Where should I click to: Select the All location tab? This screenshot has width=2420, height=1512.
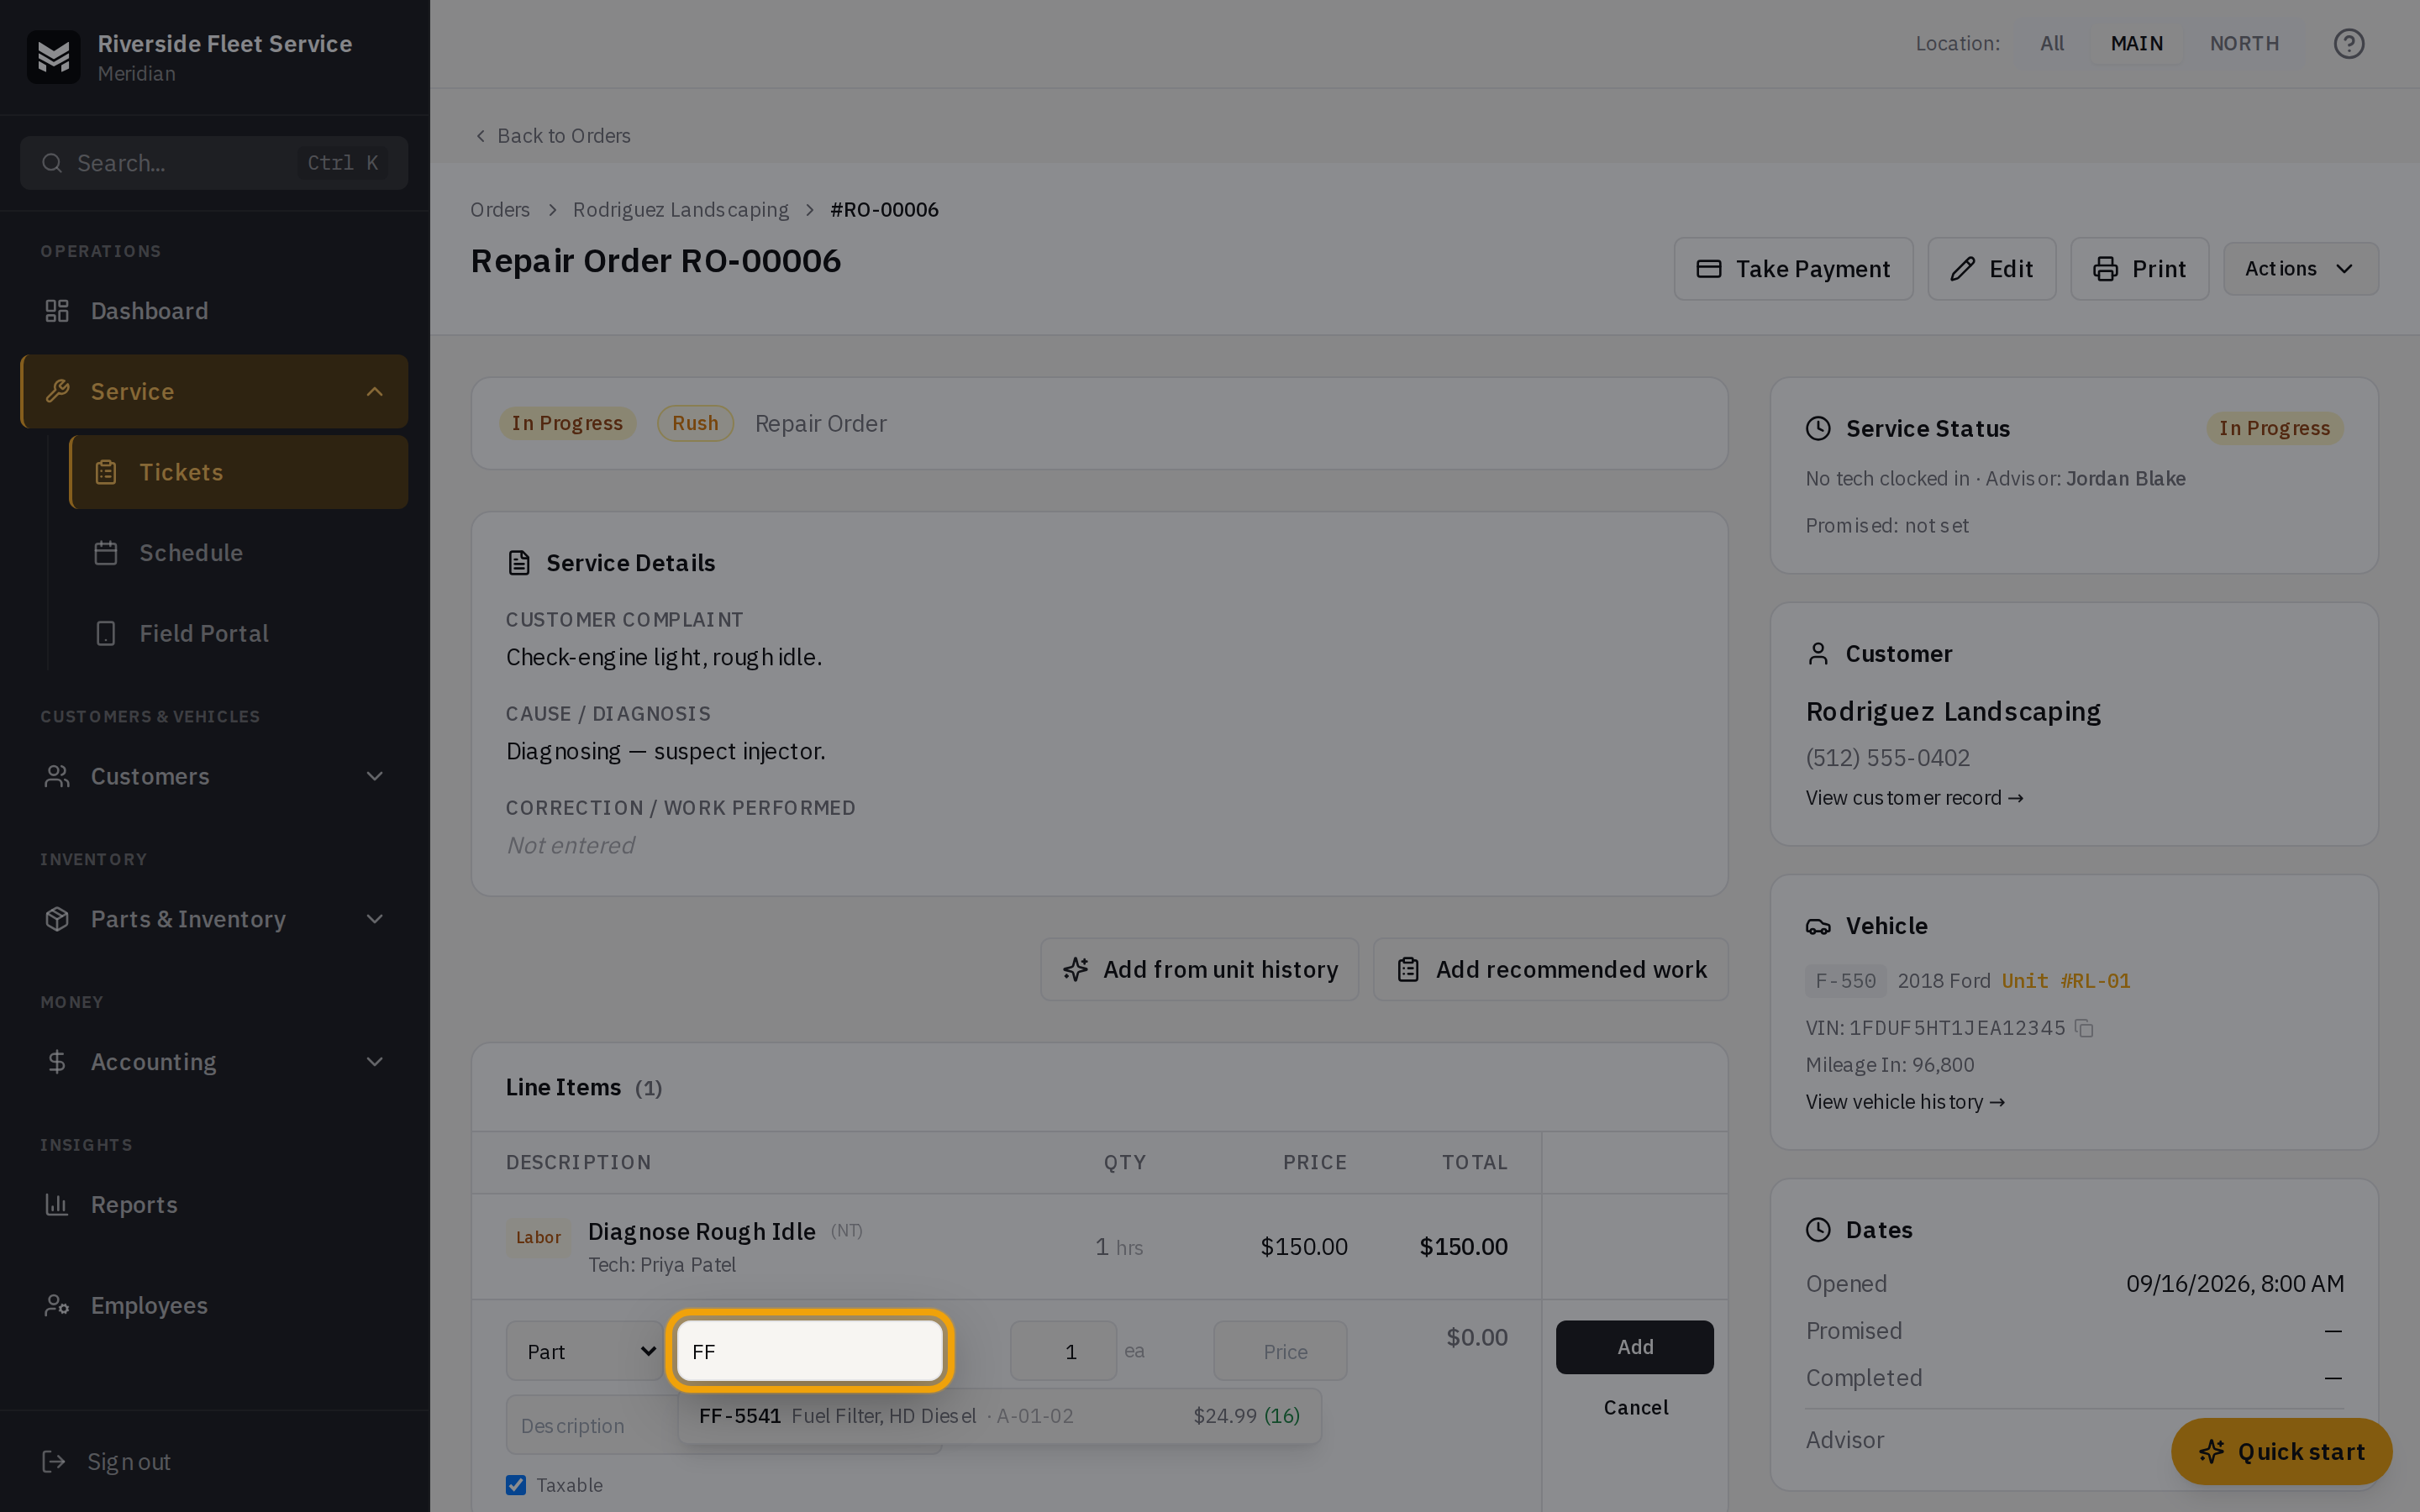pos(2051,44)
